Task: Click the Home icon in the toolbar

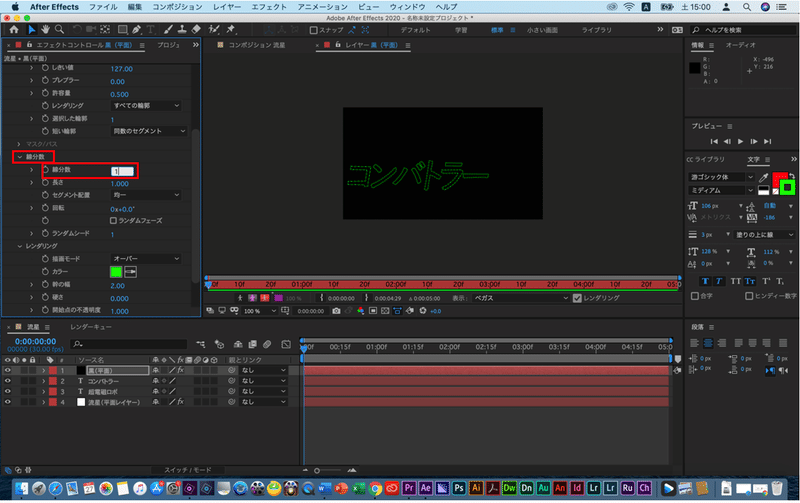Action: (14, 30)
